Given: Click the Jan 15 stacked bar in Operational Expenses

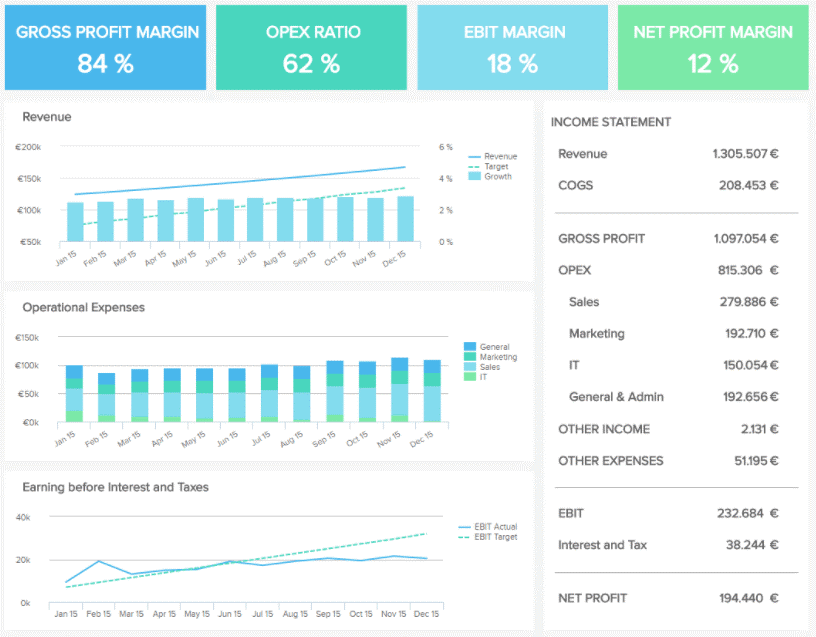Looking at the screenshot, I should pos(74,393).
